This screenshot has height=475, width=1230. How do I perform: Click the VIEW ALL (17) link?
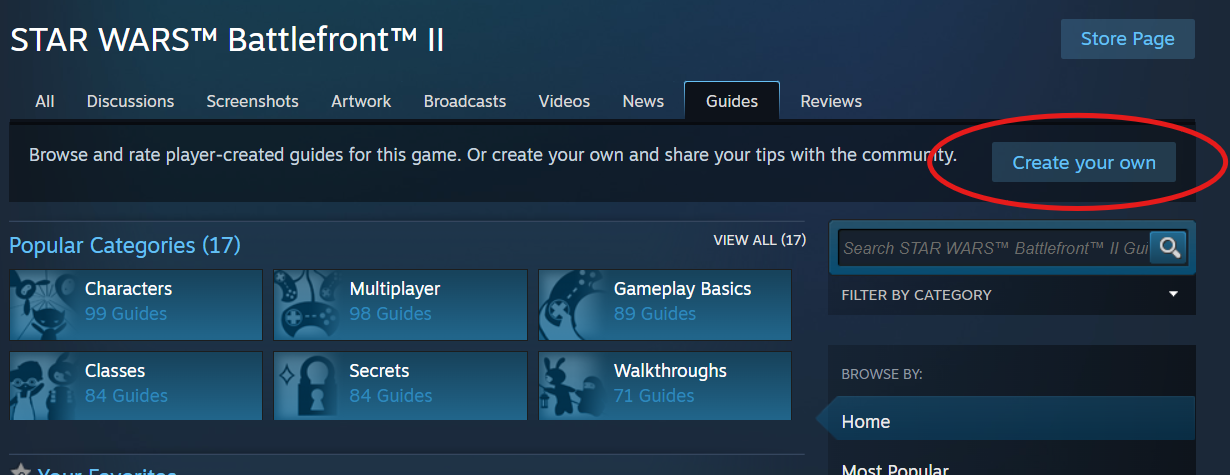759,240
